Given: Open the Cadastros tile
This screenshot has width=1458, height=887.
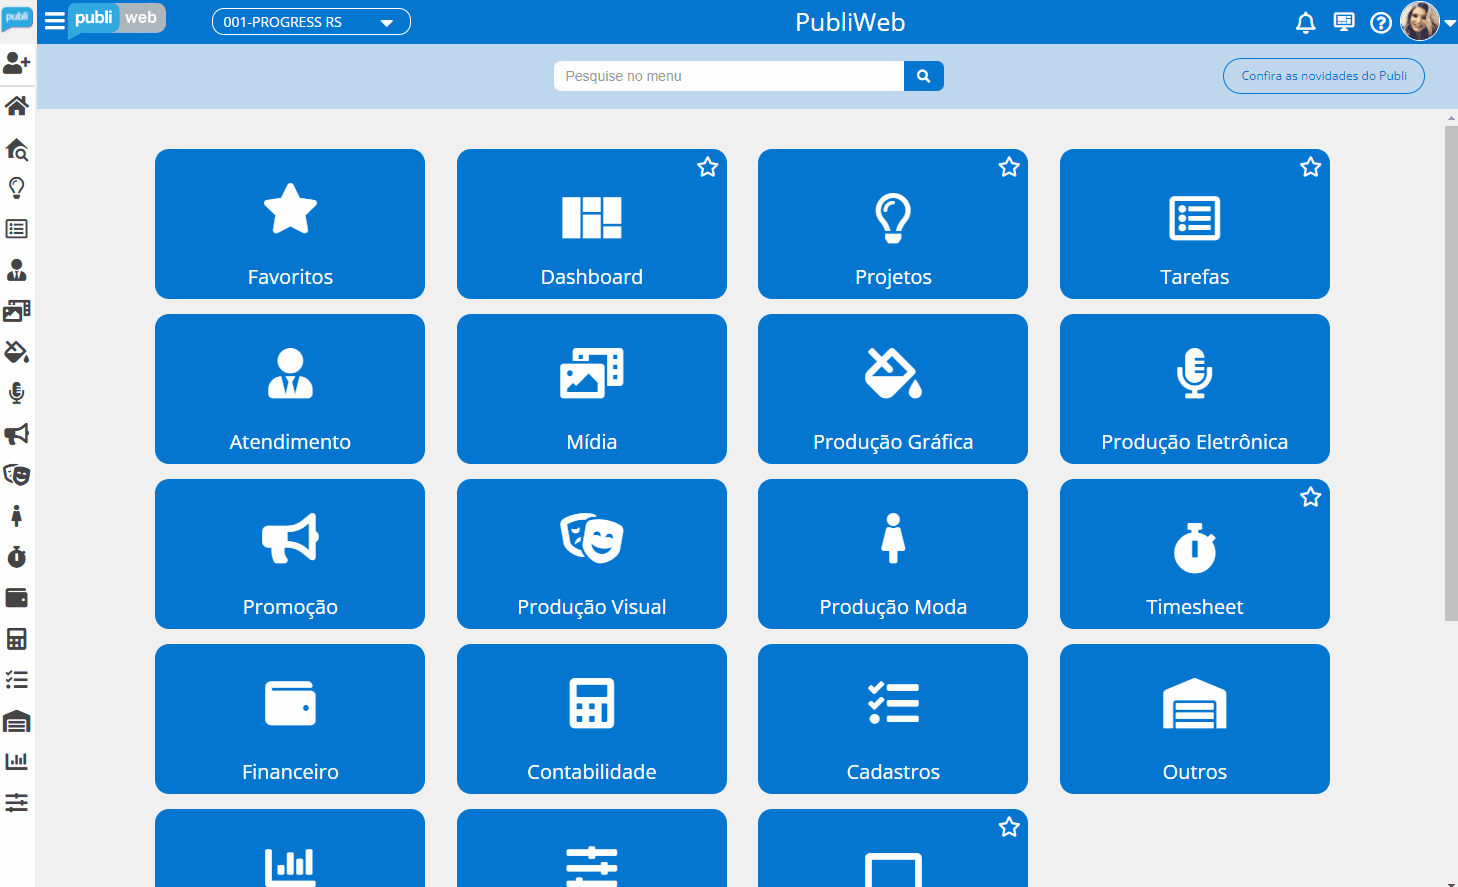Looking at the screenshot, I should click(893, 719).
